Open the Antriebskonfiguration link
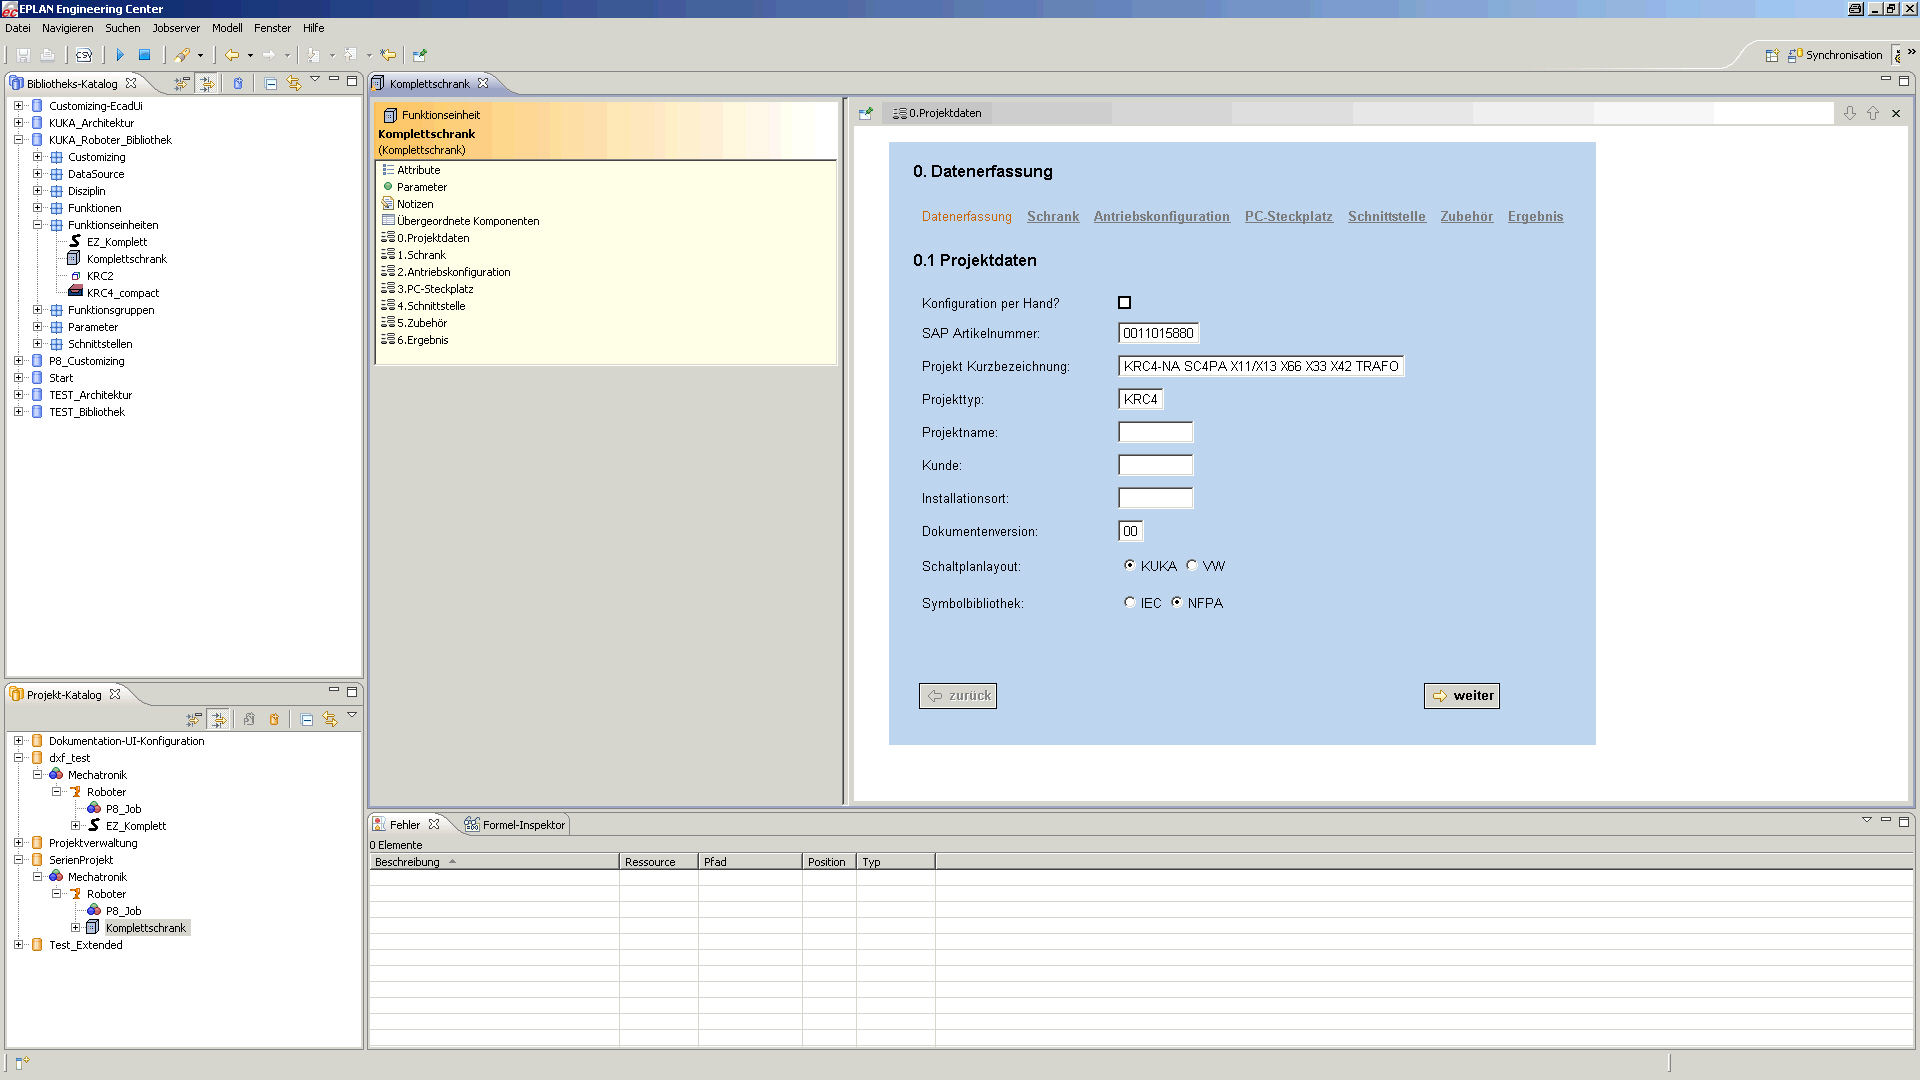Viewport: 1920px width, 1080px height. point(1161,216)
